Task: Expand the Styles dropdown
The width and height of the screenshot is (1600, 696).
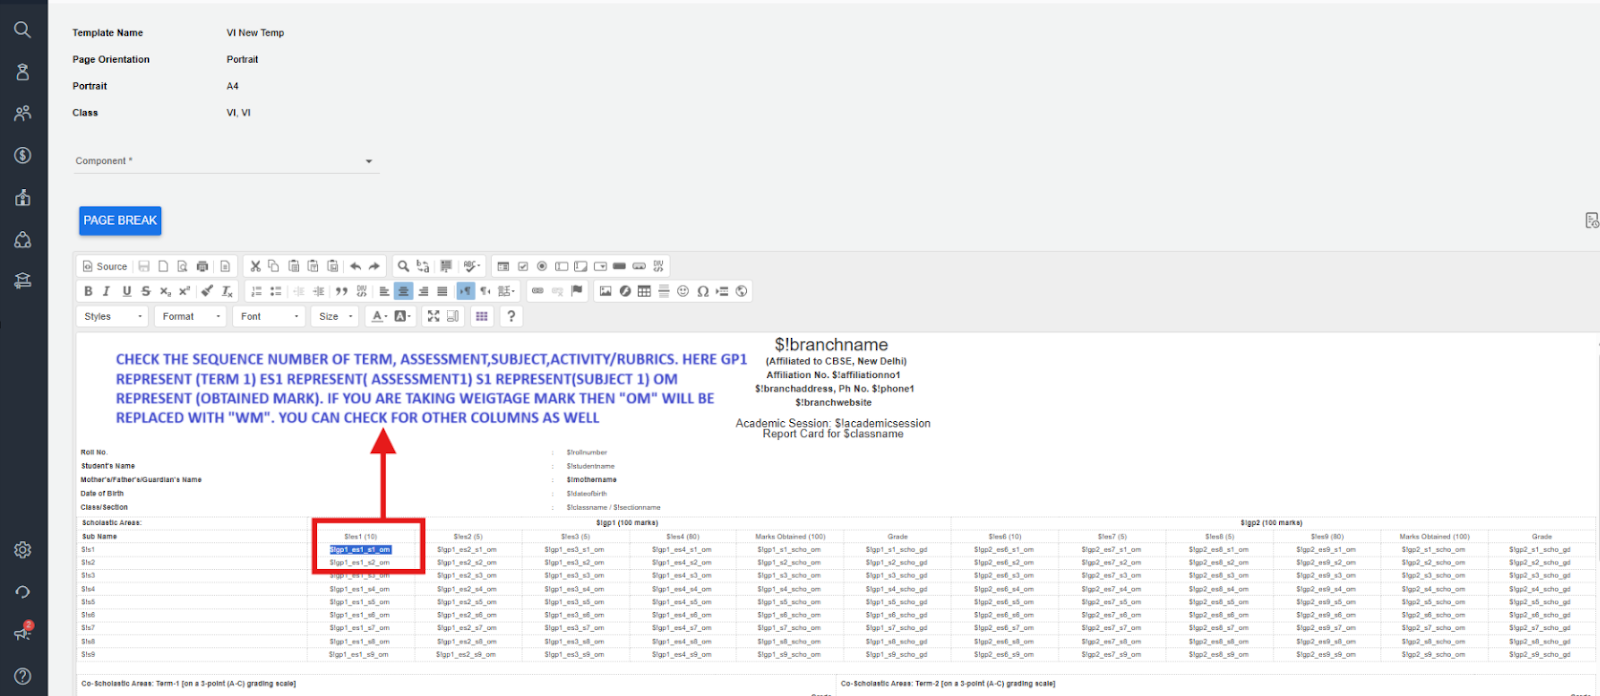Action: (x=111, y=316)
